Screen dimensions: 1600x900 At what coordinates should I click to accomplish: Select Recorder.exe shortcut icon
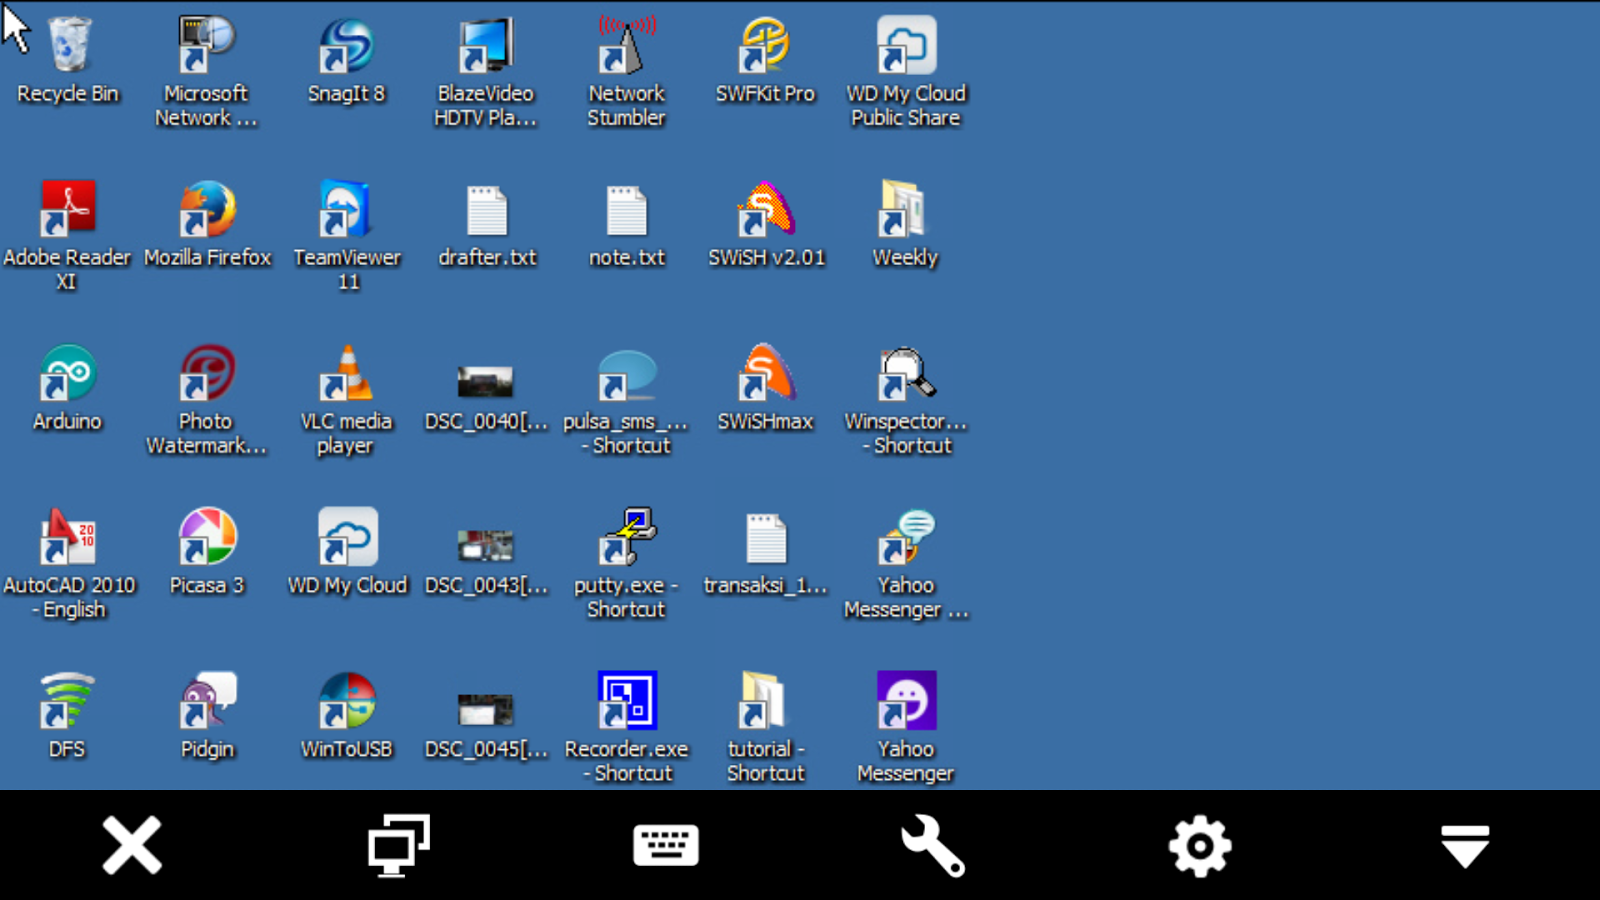[x=627, y=700]
